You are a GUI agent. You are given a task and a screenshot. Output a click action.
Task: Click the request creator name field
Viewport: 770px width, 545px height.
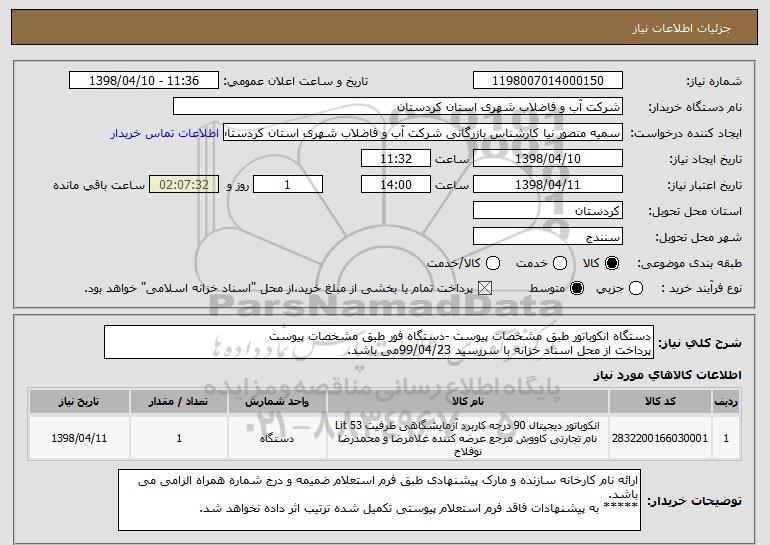point(423,133)
